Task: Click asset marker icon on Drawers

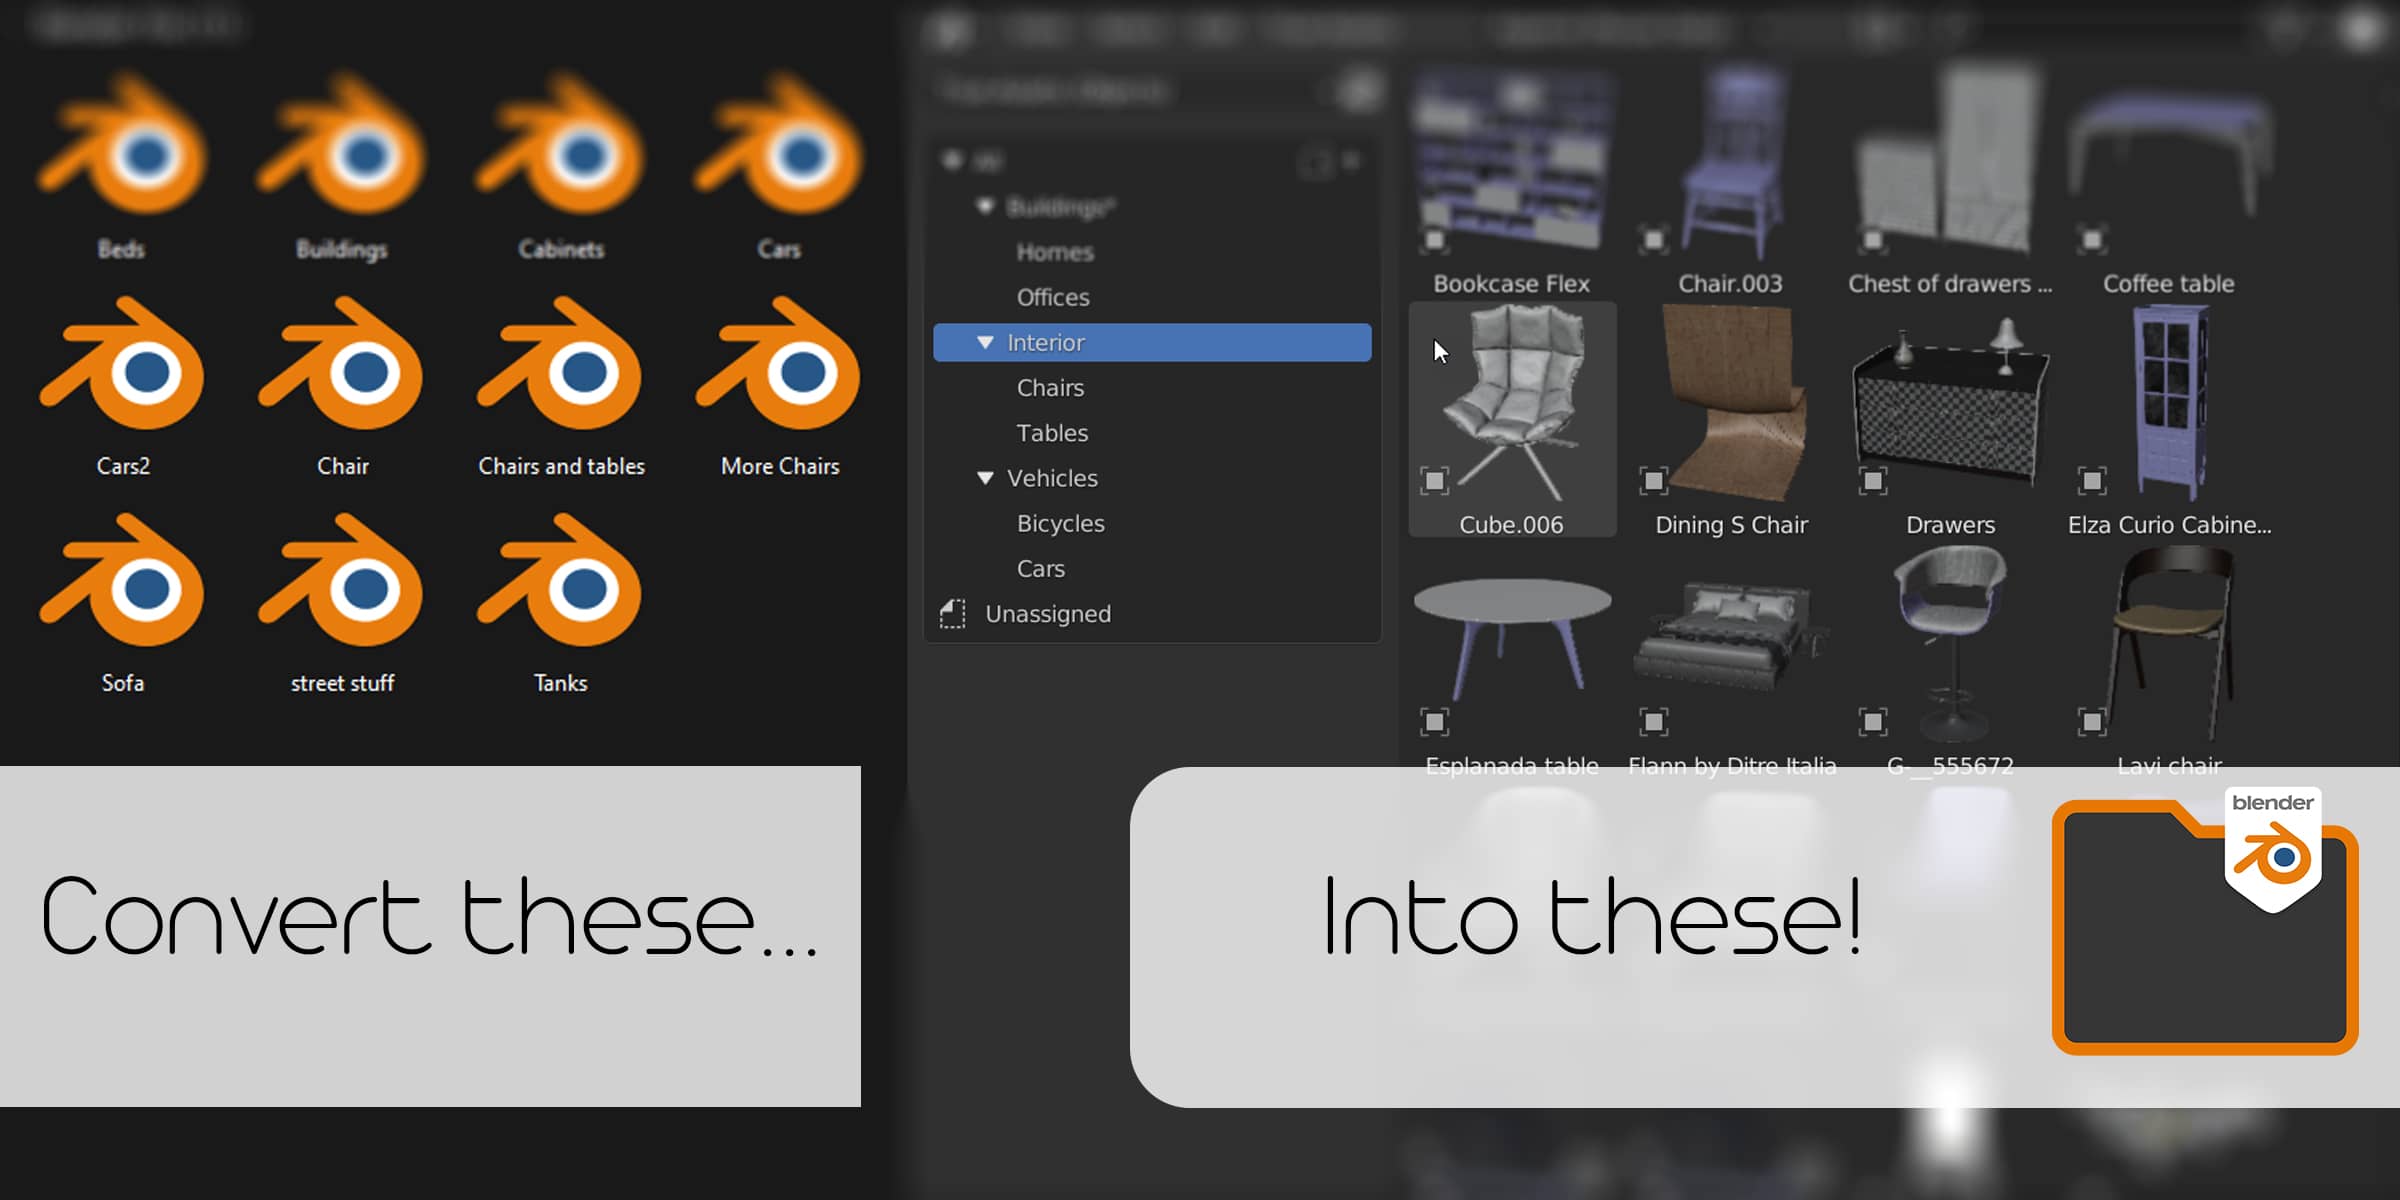Action: click(1873, 481)
